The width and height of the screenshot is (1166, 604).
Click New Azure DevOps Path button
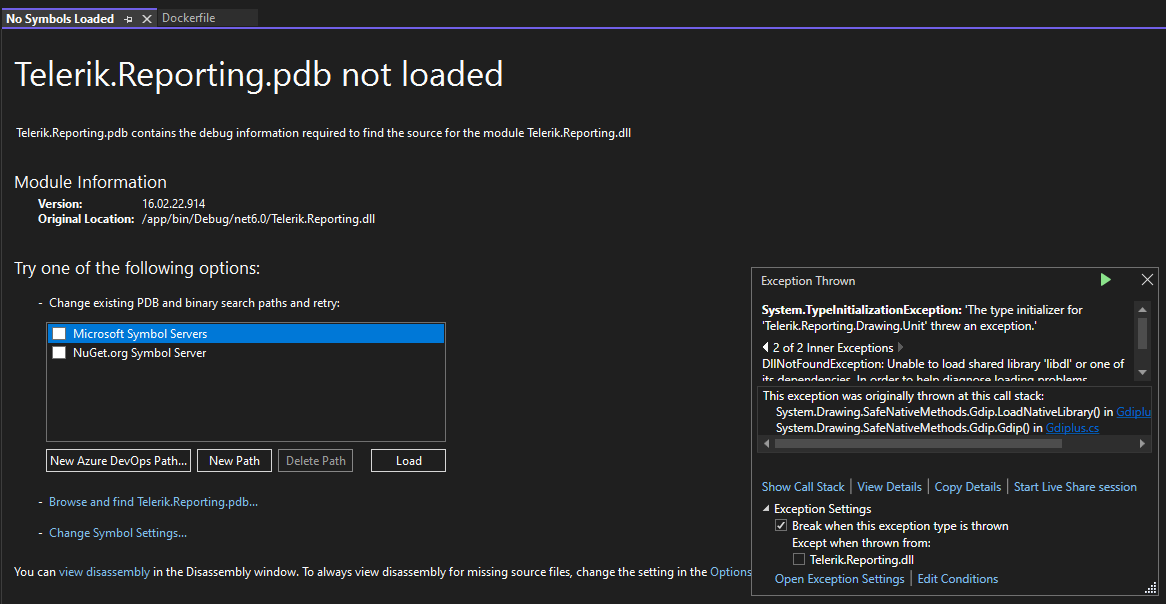click(118, 460)
